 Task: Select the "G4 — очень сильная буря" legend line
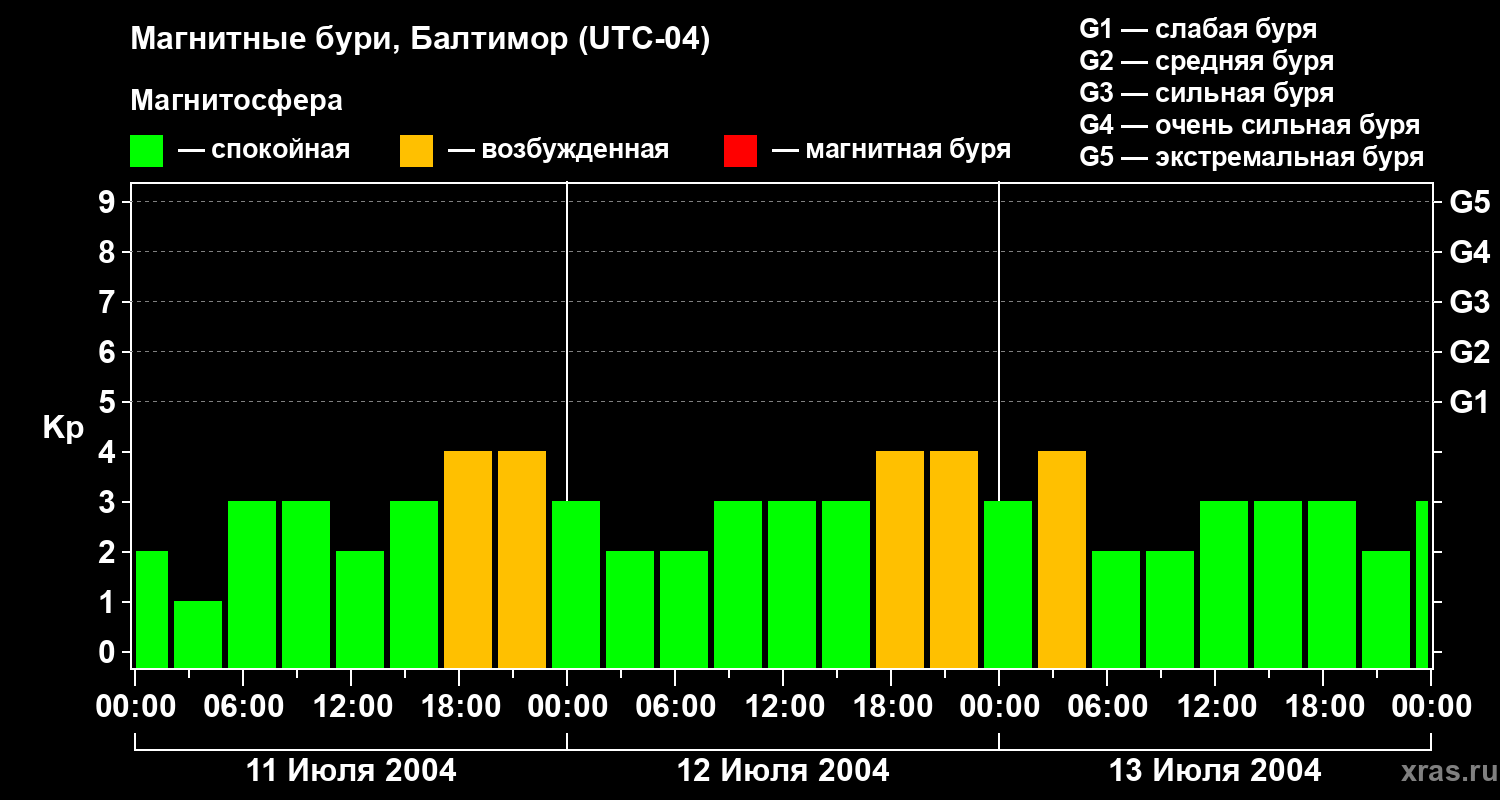[x=1249, y=126]
